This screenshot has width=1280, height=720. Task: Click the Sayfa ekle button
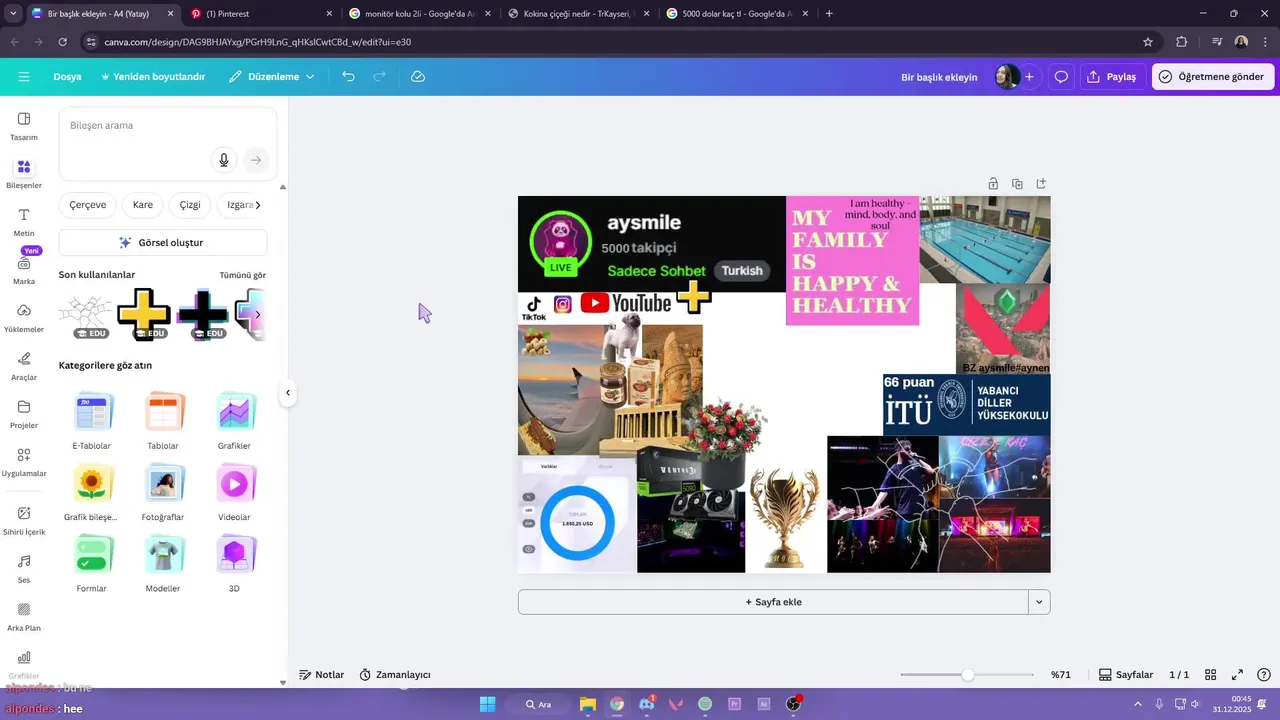[773, 602]
